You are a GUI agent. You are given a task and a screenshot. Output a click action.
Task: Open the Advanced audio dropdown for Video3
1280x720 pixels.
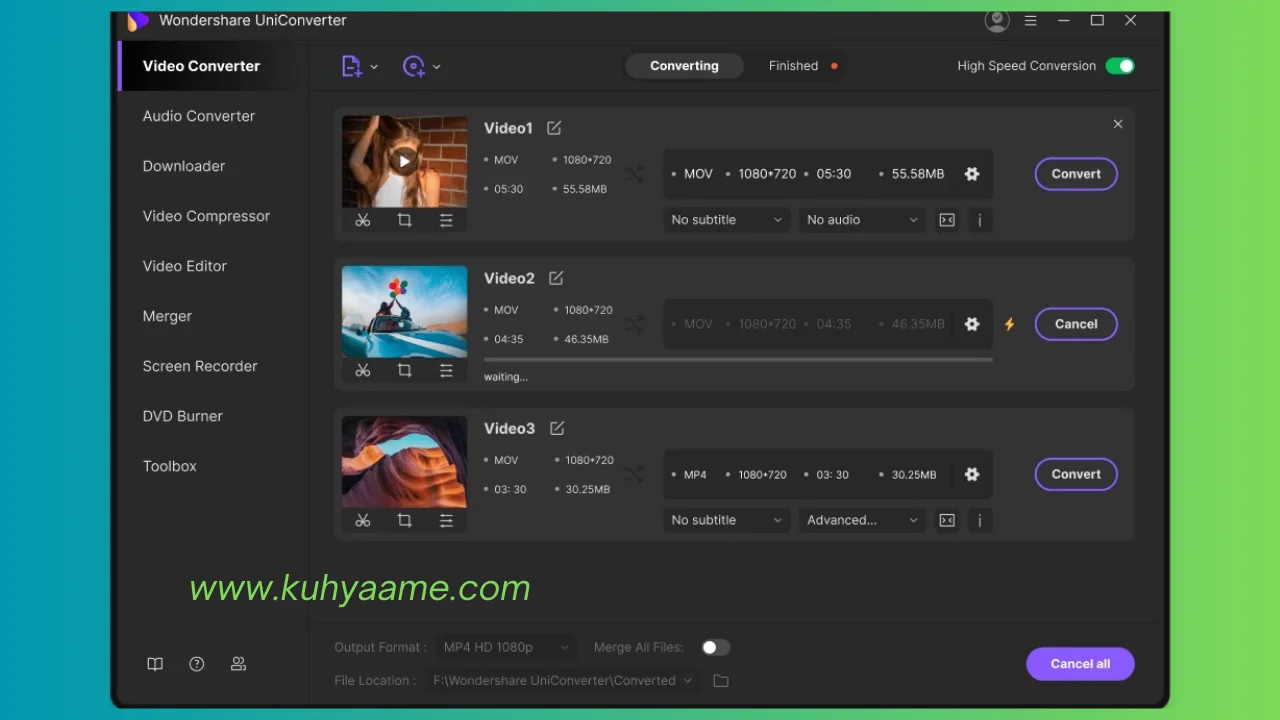862,520
